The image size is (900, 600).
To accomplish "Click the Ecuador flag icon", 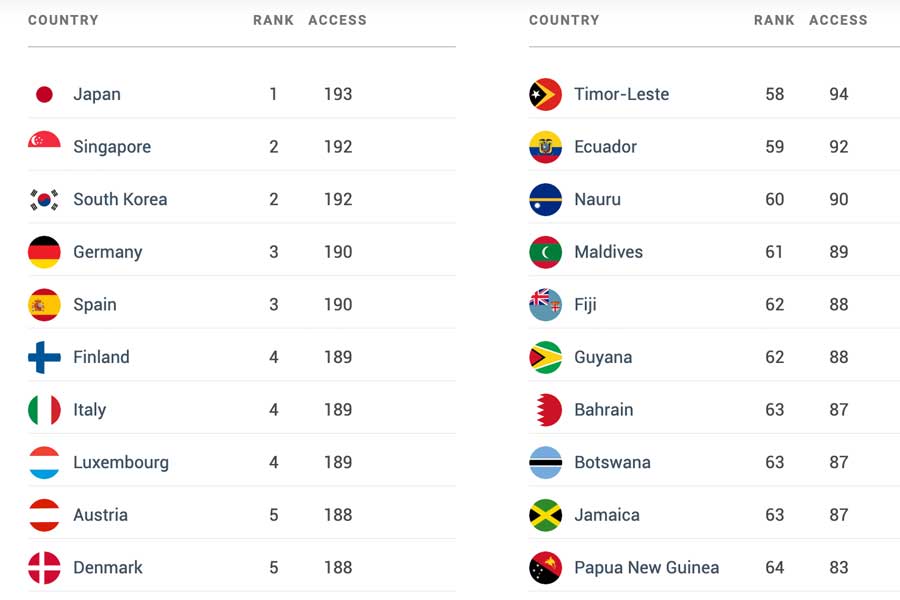I will (x=545, y=147).
